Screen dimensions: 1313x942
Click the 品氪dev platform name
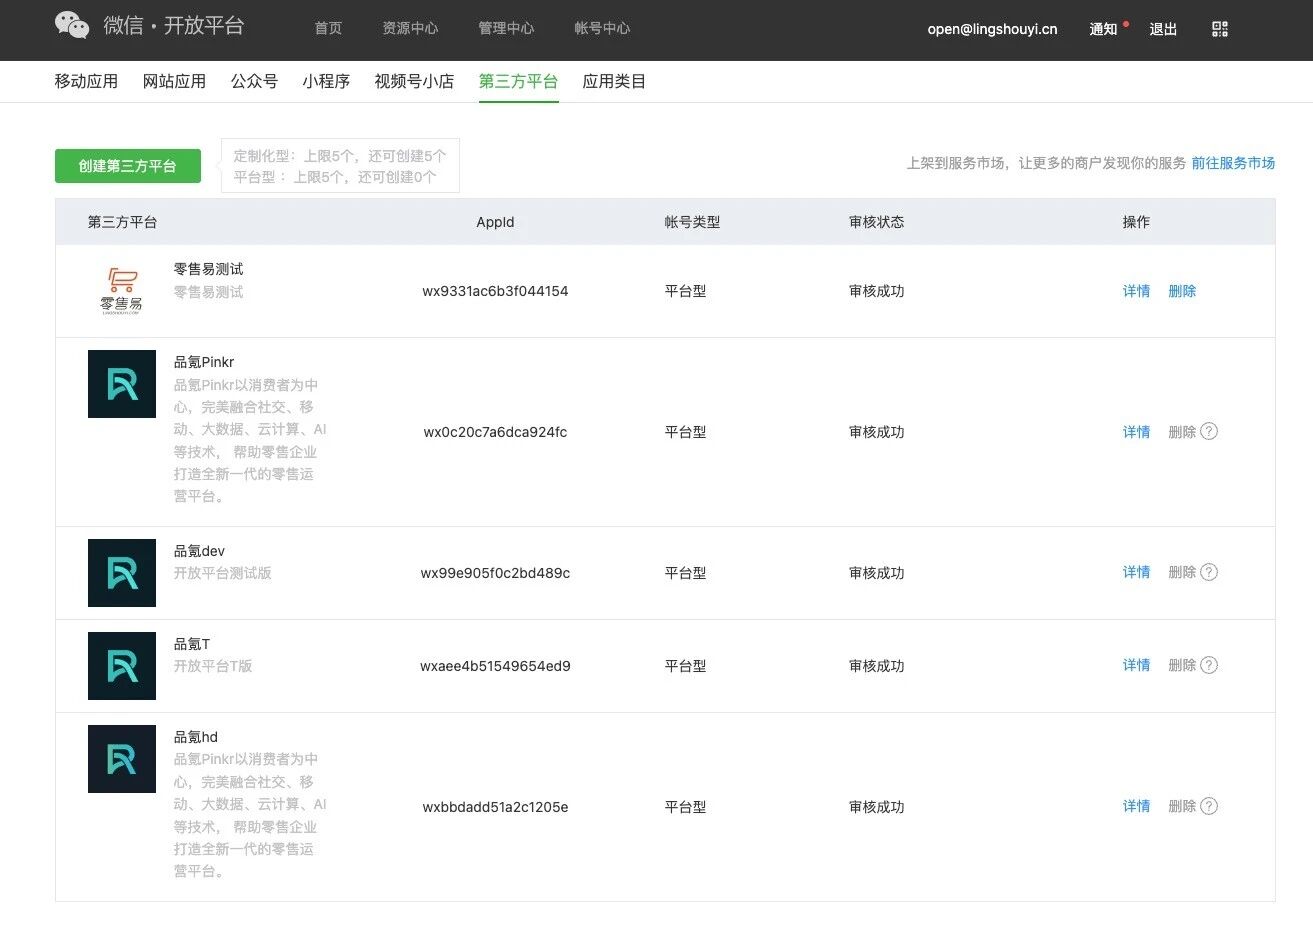point(199,551)
